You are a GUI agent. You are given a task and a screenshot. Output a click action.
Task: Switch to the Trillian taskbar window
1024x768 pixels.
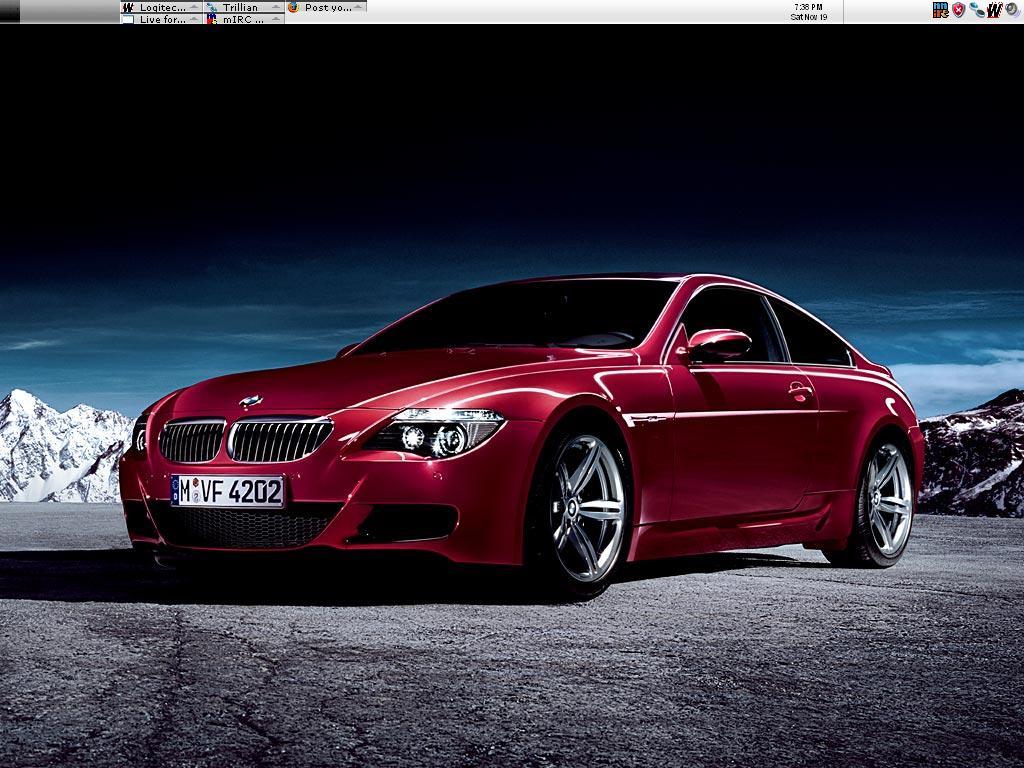[244, 7]
